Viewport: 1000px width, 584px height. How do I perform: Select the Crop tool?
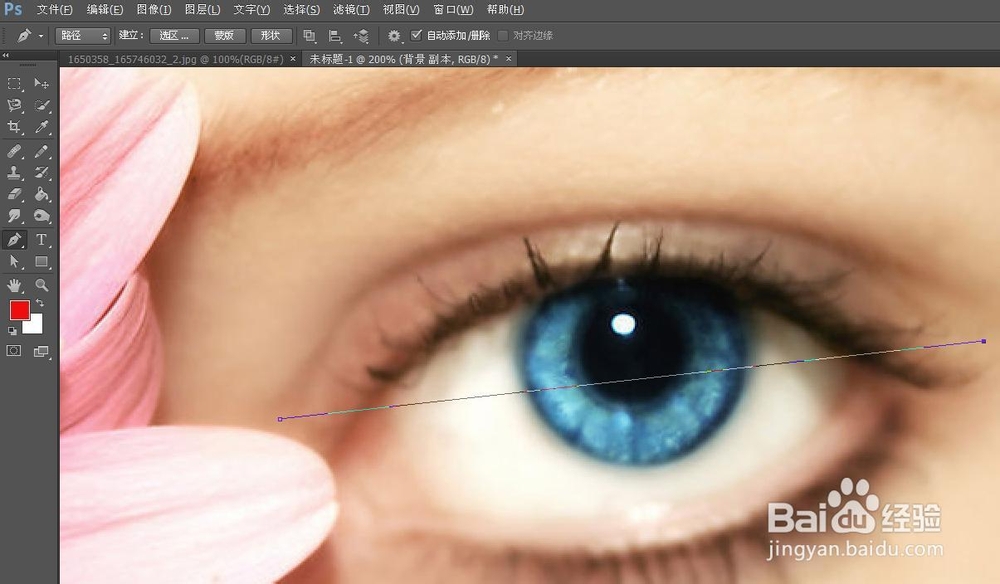coord(14,128)
